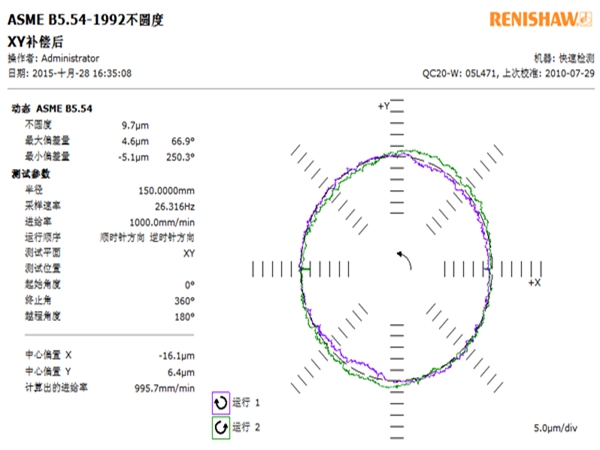Image resolution: width=600 pixels, height=450 pixels.
Task: Select the 运行 2 legend label
Action: tap(246, 428)
